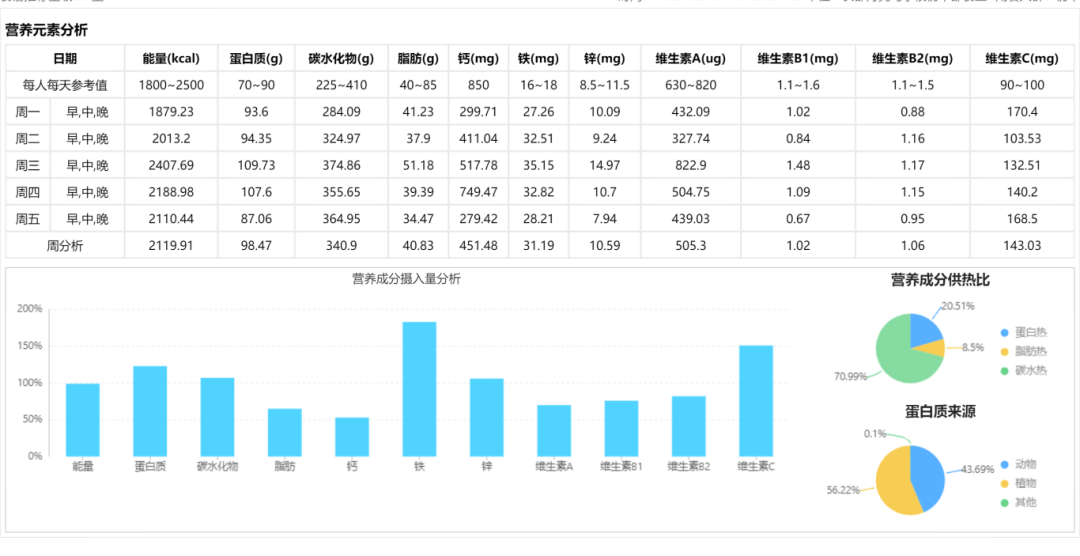The image size is (1080, 556).
Task: Click Wednesday's energy value 2407.69
Action: point(171,166)
